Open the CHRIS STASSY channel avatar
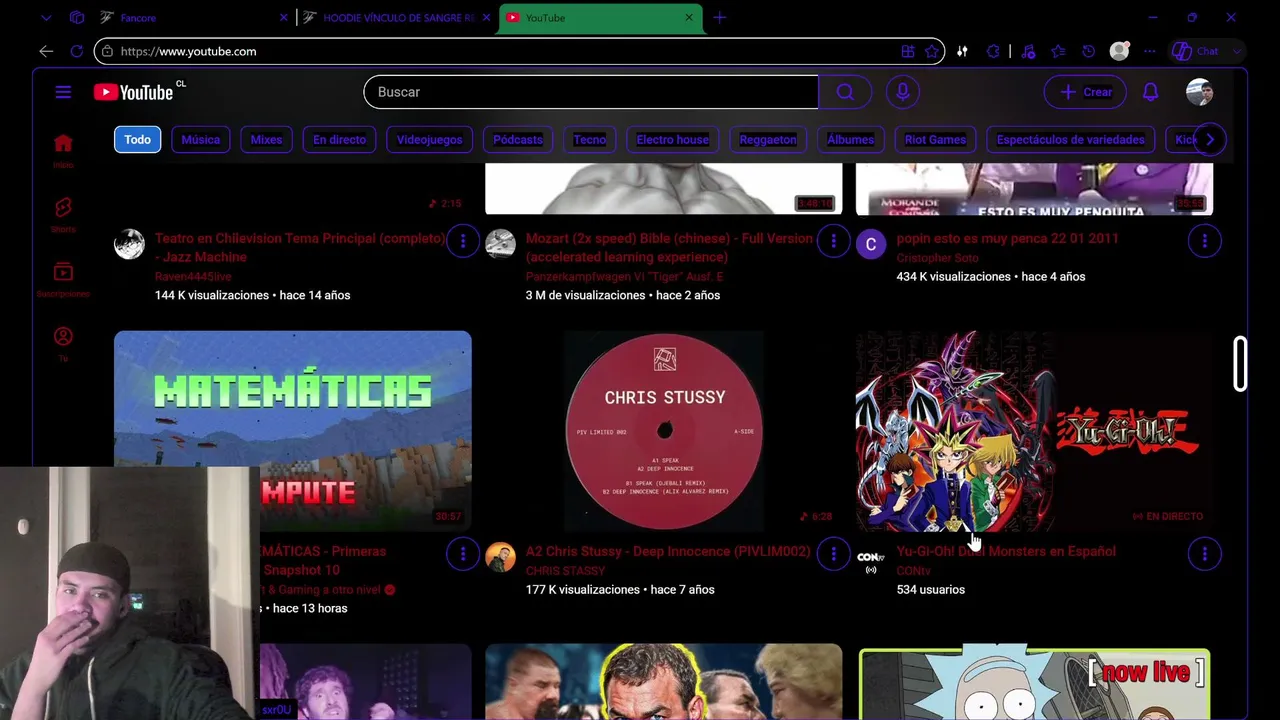Viewport: 1280px width, 720px height. tap(500, 557)
